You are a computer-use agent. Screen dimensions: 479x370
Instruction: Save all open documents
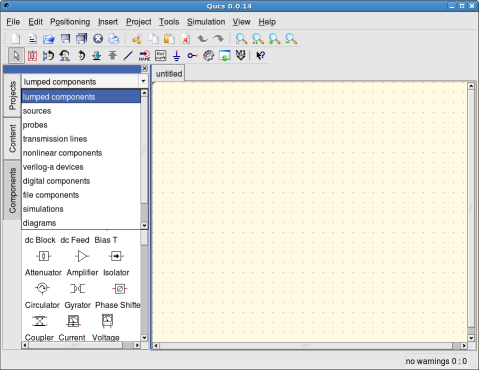point(81,39)
